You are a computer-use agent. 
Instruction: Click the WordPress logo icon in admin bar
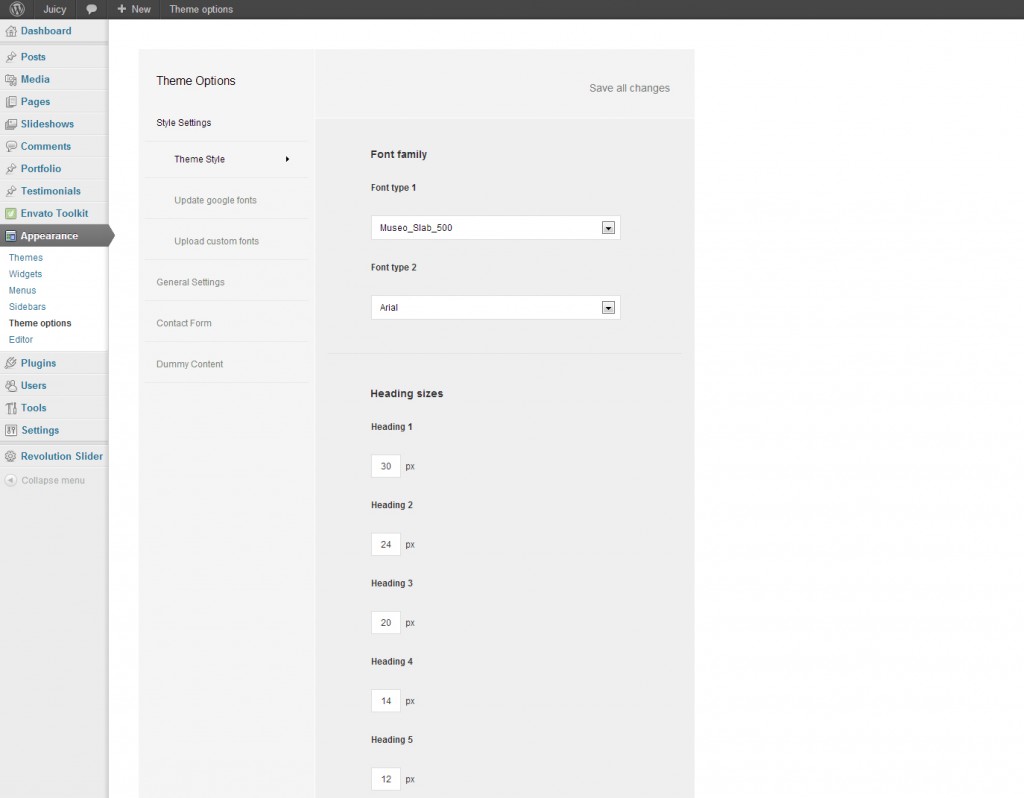tap(17, 9)
